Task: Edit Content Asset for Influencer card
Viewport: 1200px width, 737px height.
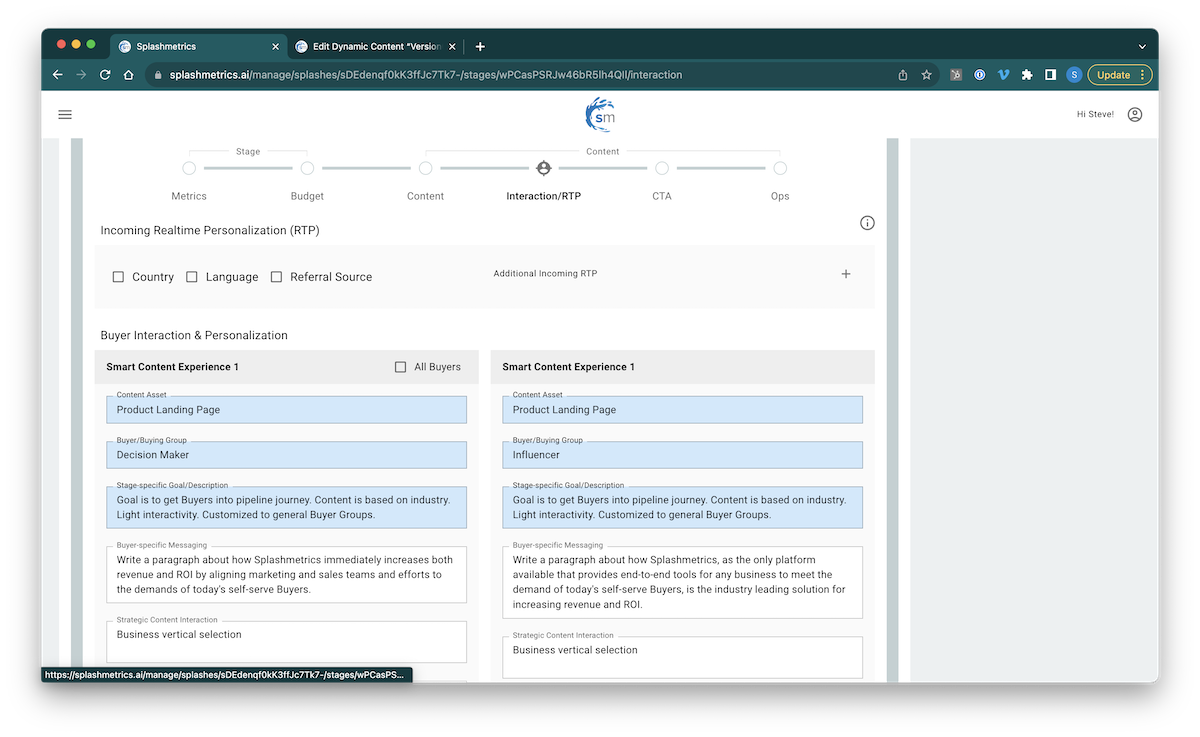Action: [x=683, y=409]
